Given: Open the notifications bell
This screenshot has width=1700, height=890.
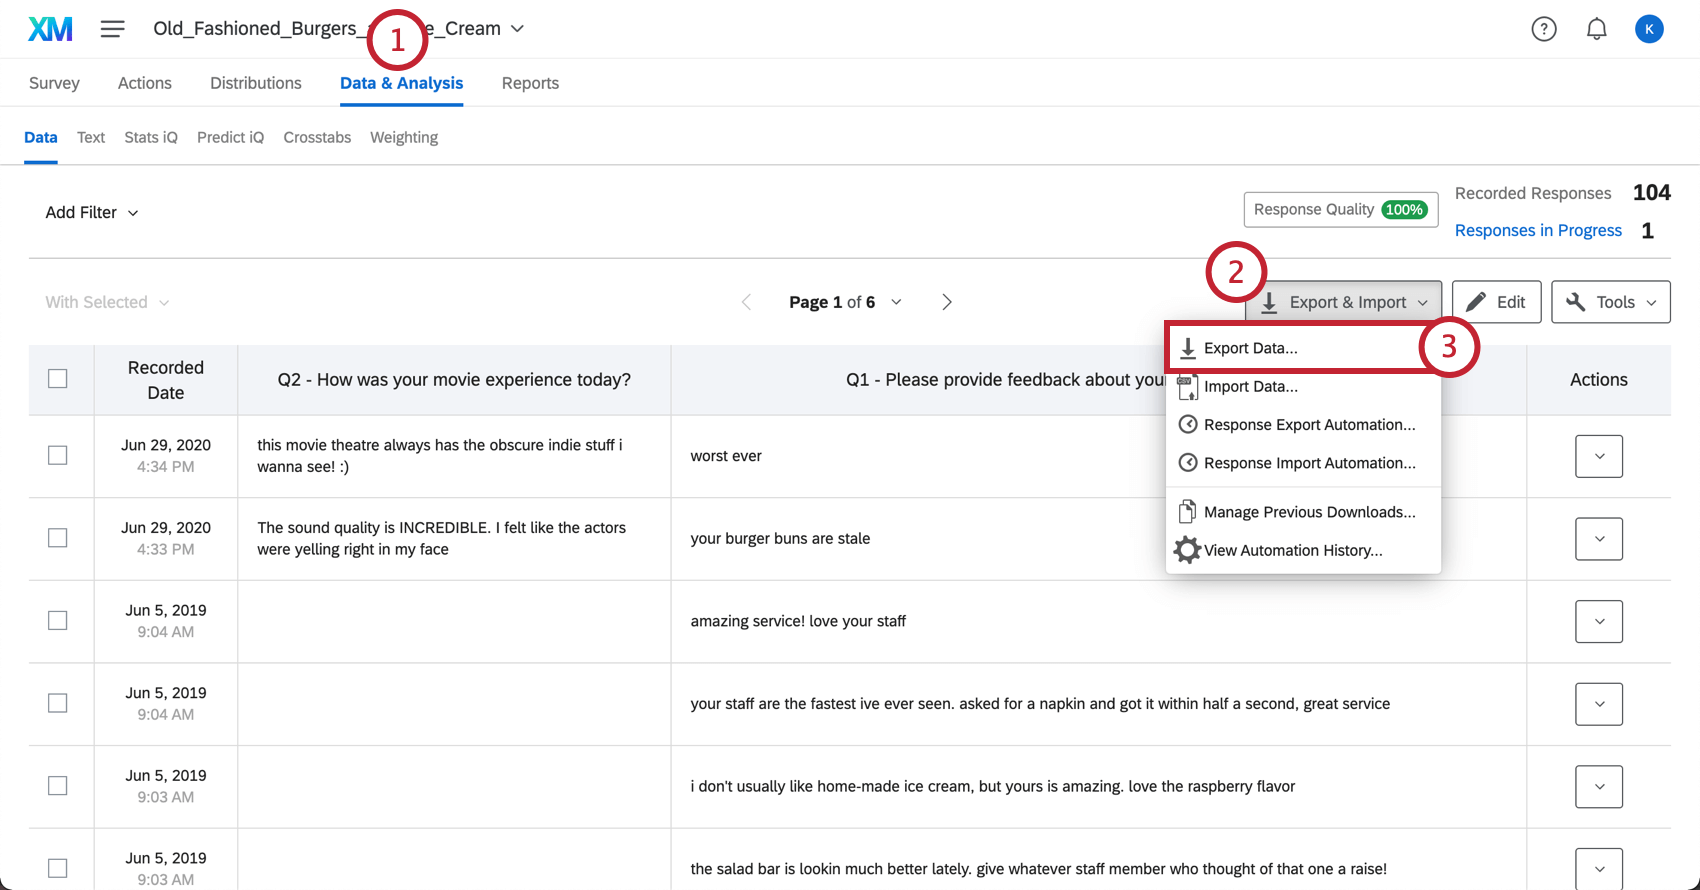Looking at the screenshot, I should tap(1597, 29).
